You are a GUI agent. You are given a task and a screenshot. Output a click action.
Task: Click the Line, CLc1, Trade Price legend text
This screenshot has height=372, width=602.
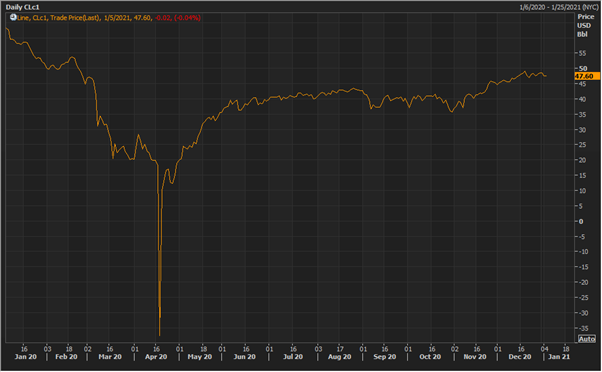59,18
